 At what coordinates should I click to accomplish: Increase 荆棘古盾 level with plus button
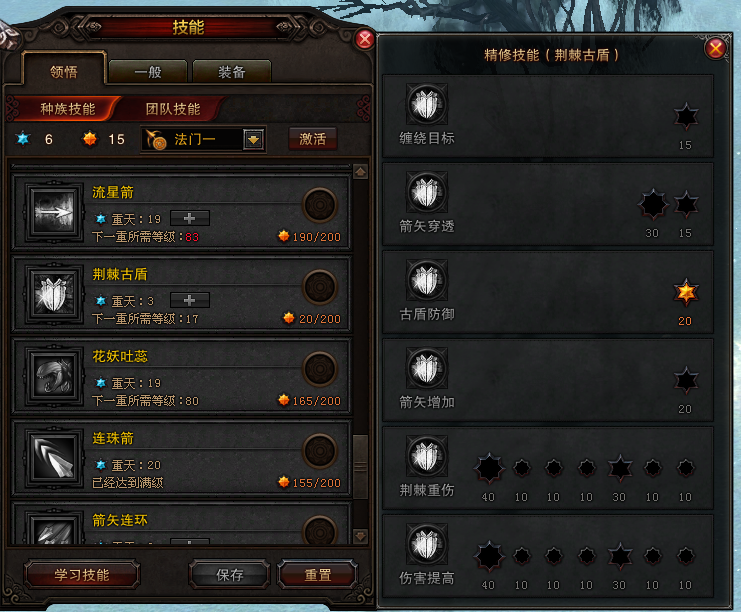(190, 300)
